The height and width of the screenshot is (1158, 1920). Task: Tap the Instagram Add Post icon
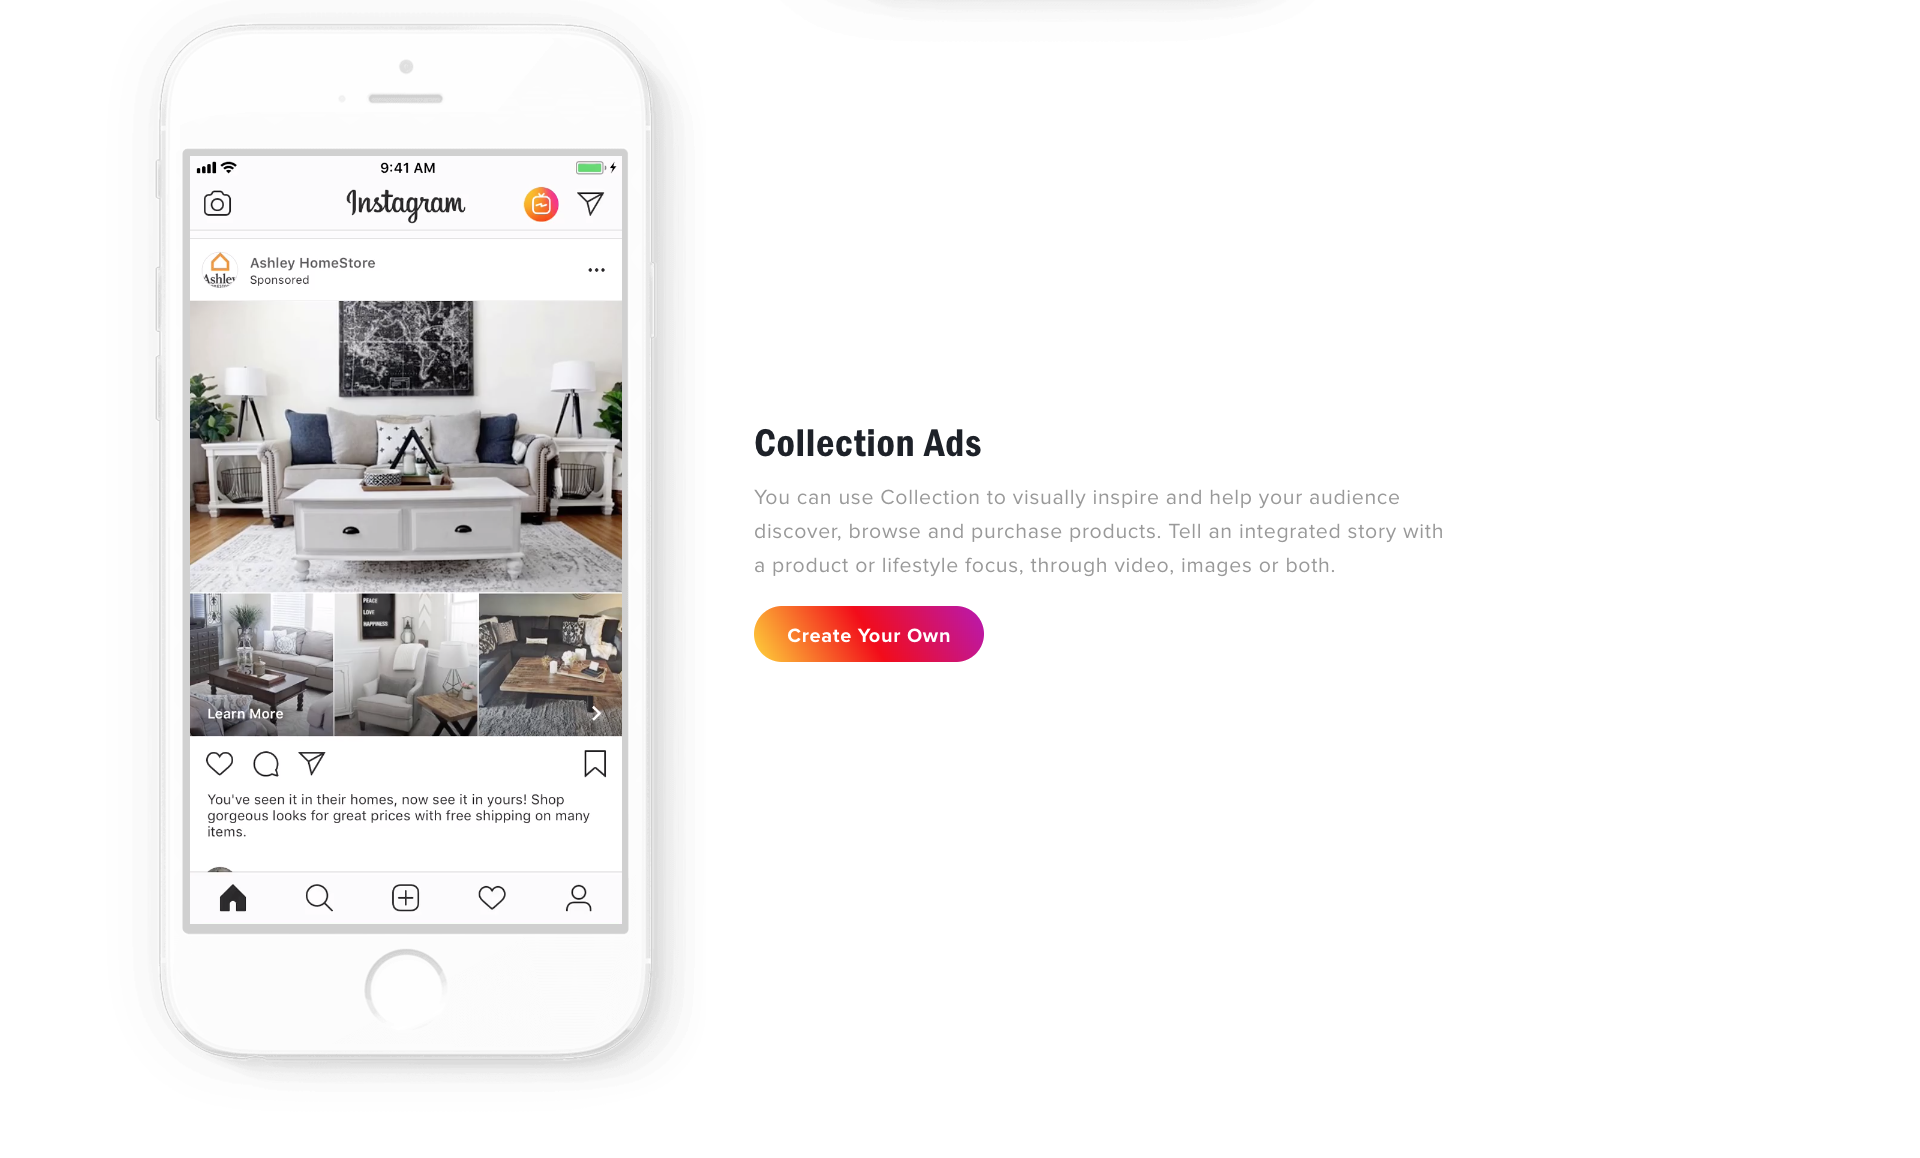point(406,897)
